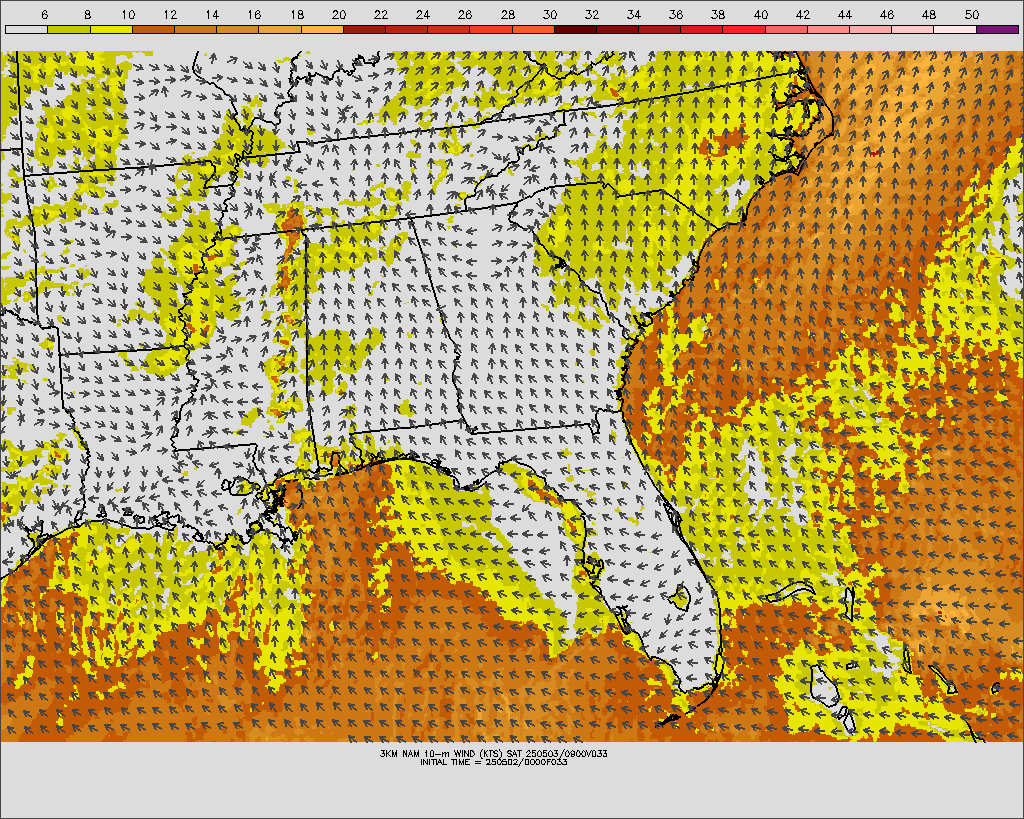1024x819 pixels.
Task: Choose the scale number "44"
Action: (x=845, y=14)
